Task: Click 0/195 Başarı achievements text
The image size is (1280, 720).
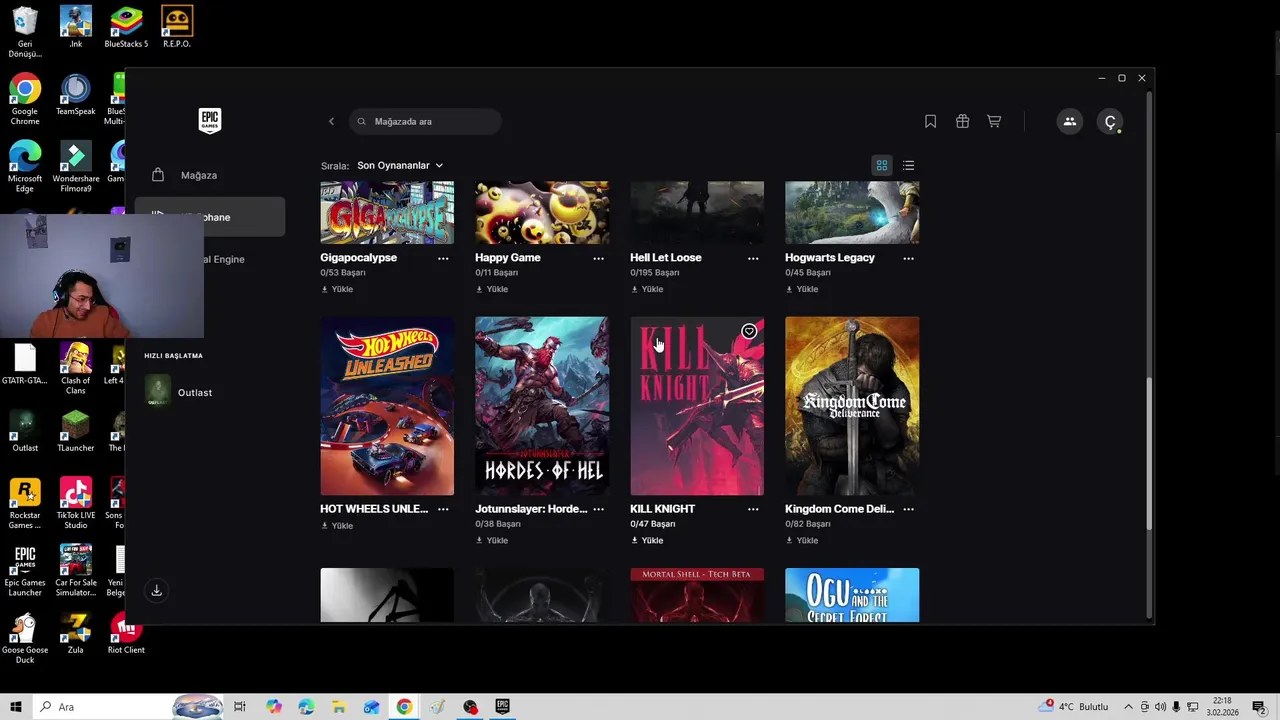Action: (654, 273)
